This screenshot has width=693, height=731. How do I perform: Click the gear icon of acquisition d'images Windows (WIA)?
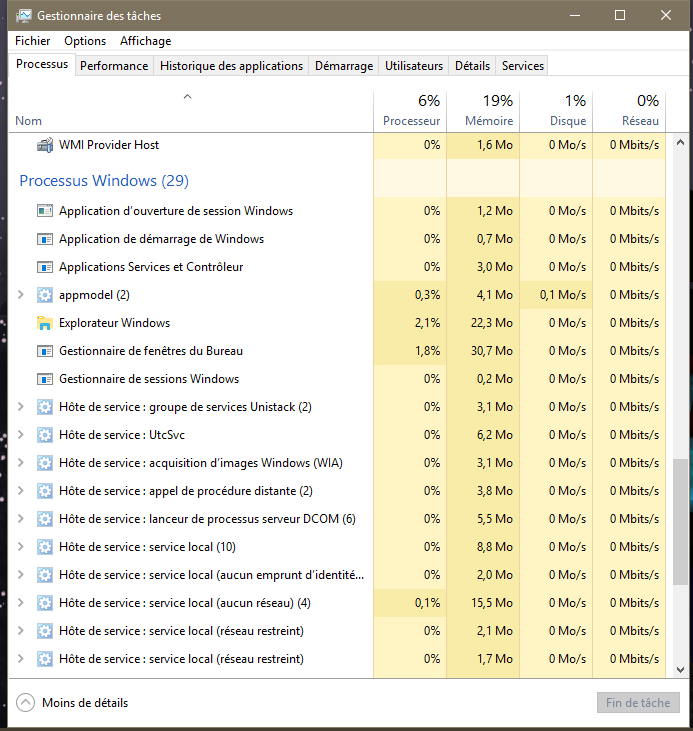click(x=45, y=463)
